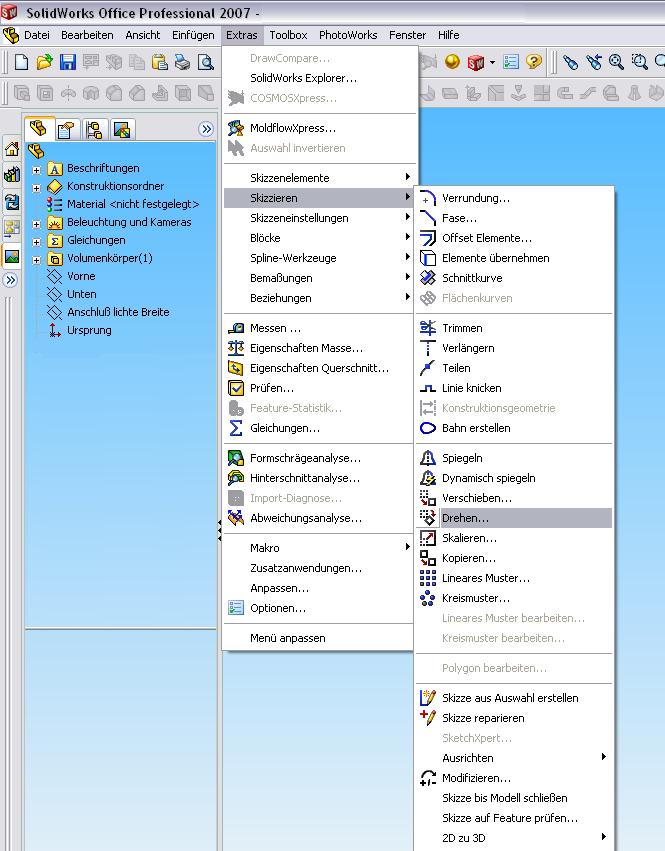Image resolution: width=665 pixels, height=851 pixels.
Task: Open the Makro submenu
Action: click(x=320, y=548)
